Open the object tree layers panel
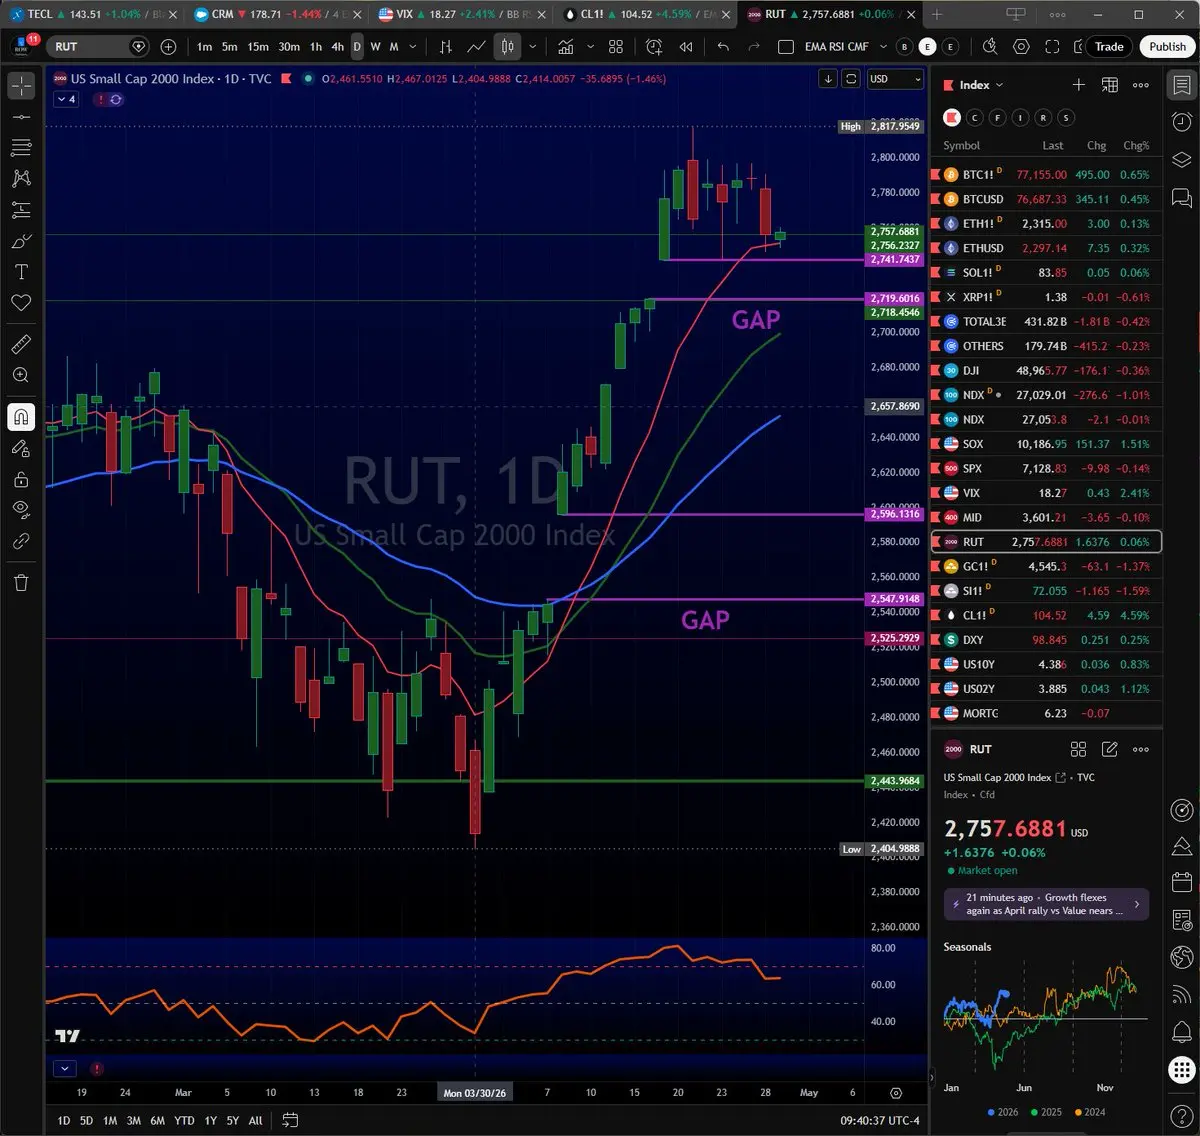 click(1181, 160)
